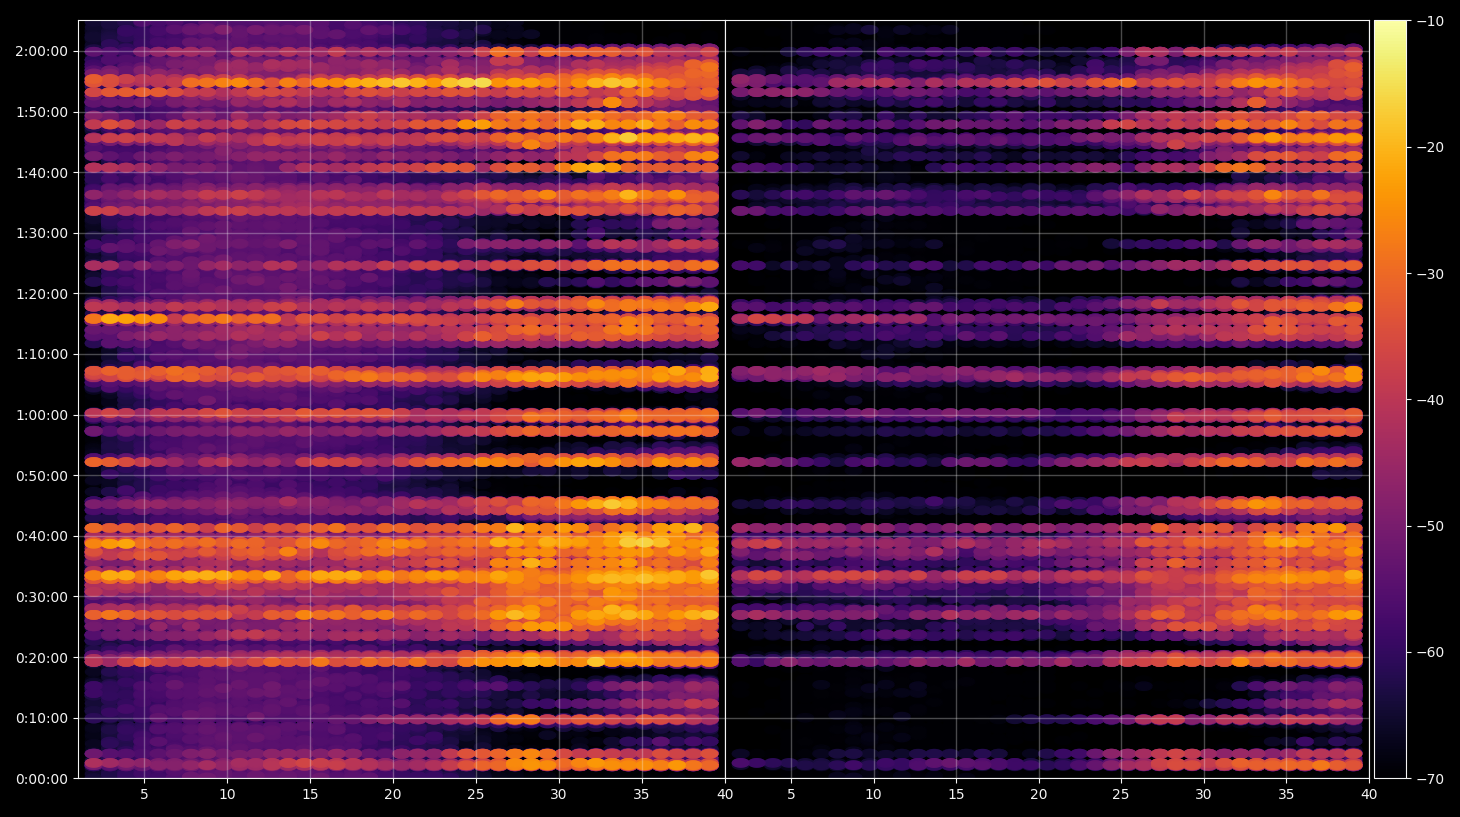1460x817 pixels.
Task: Select the −40 colorbar tick label
Action: coord(1431,400)
